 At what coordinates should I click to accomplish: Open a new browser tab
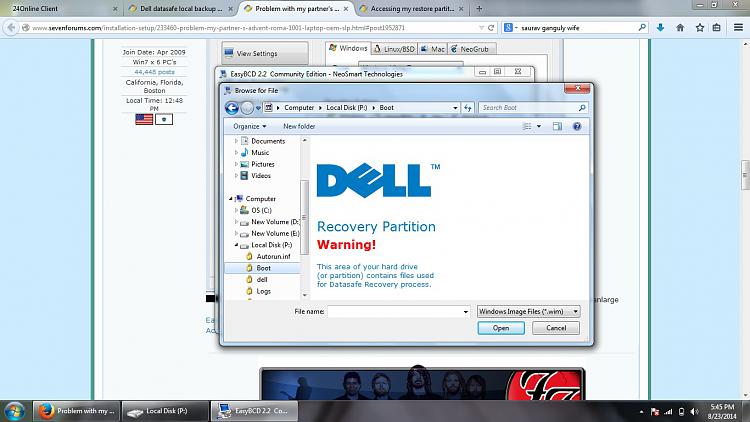(479, 9)
